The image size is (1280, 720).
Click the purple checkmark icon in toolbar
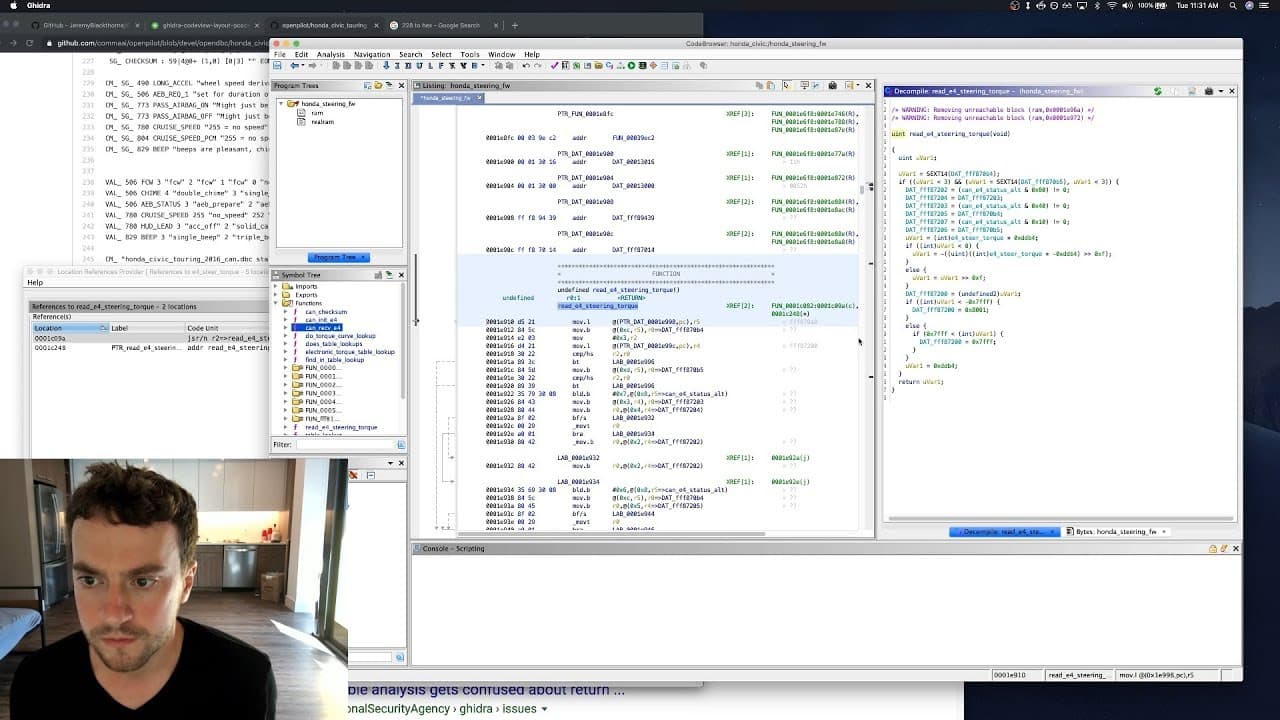click(554, 65)
